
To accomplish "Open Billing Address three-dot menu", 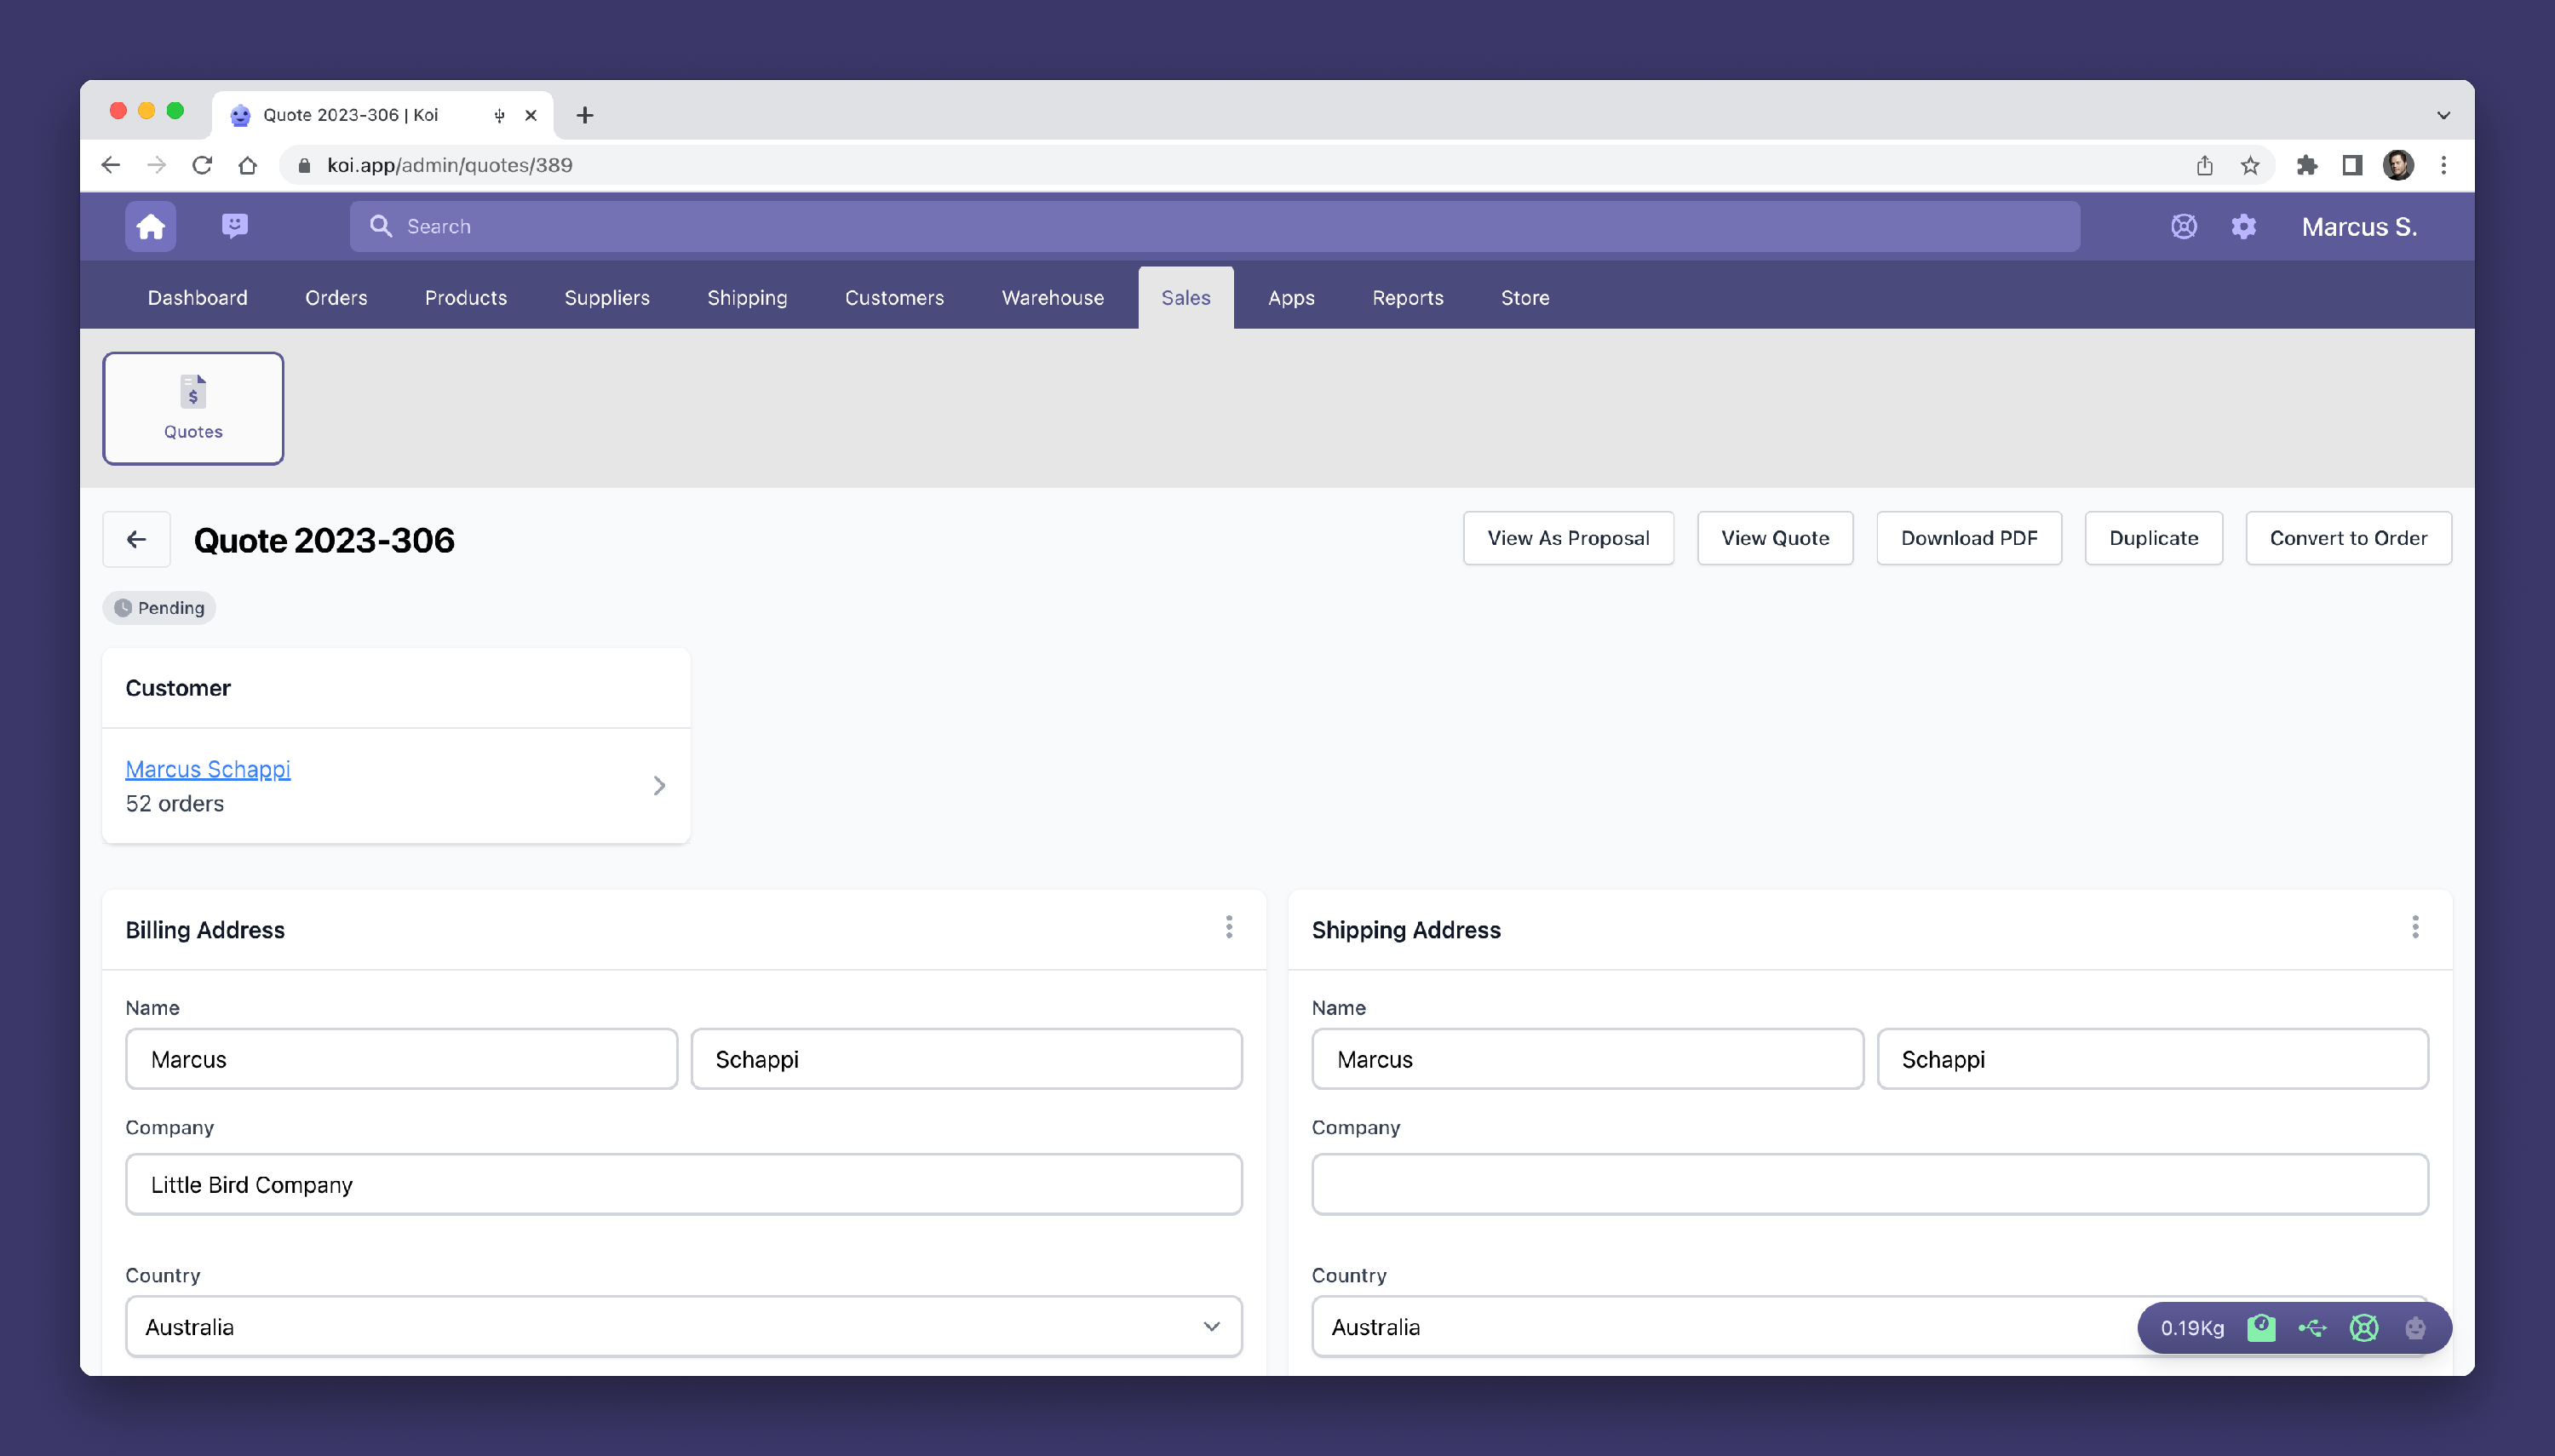I will tap(1229, 928).
